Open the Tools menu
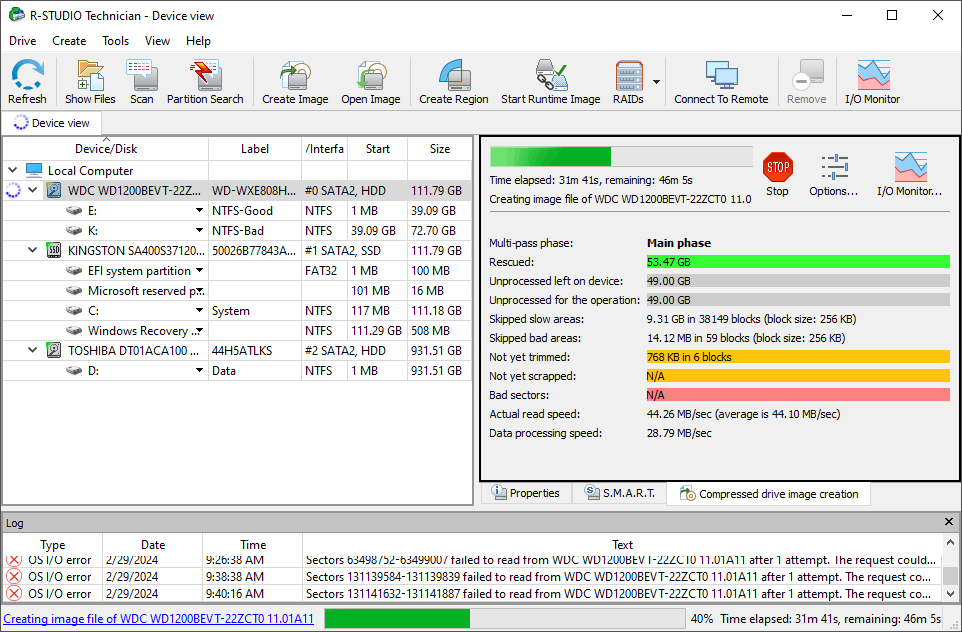 tap(115, 40)
